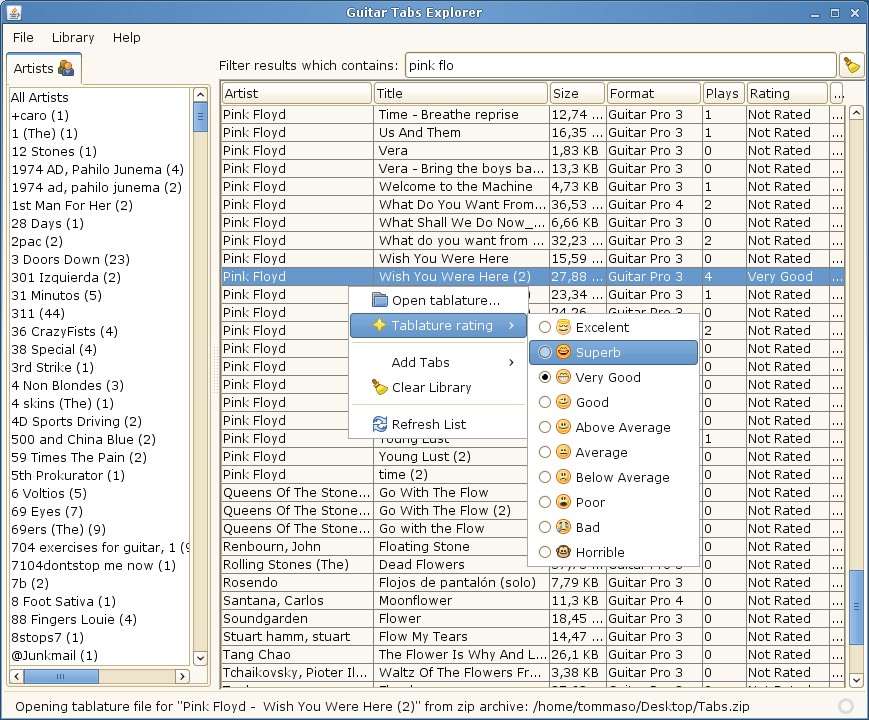This screenshot has height=720, width=869.
Task: Sort table by Title column header
Action: [x=461, y=93]
